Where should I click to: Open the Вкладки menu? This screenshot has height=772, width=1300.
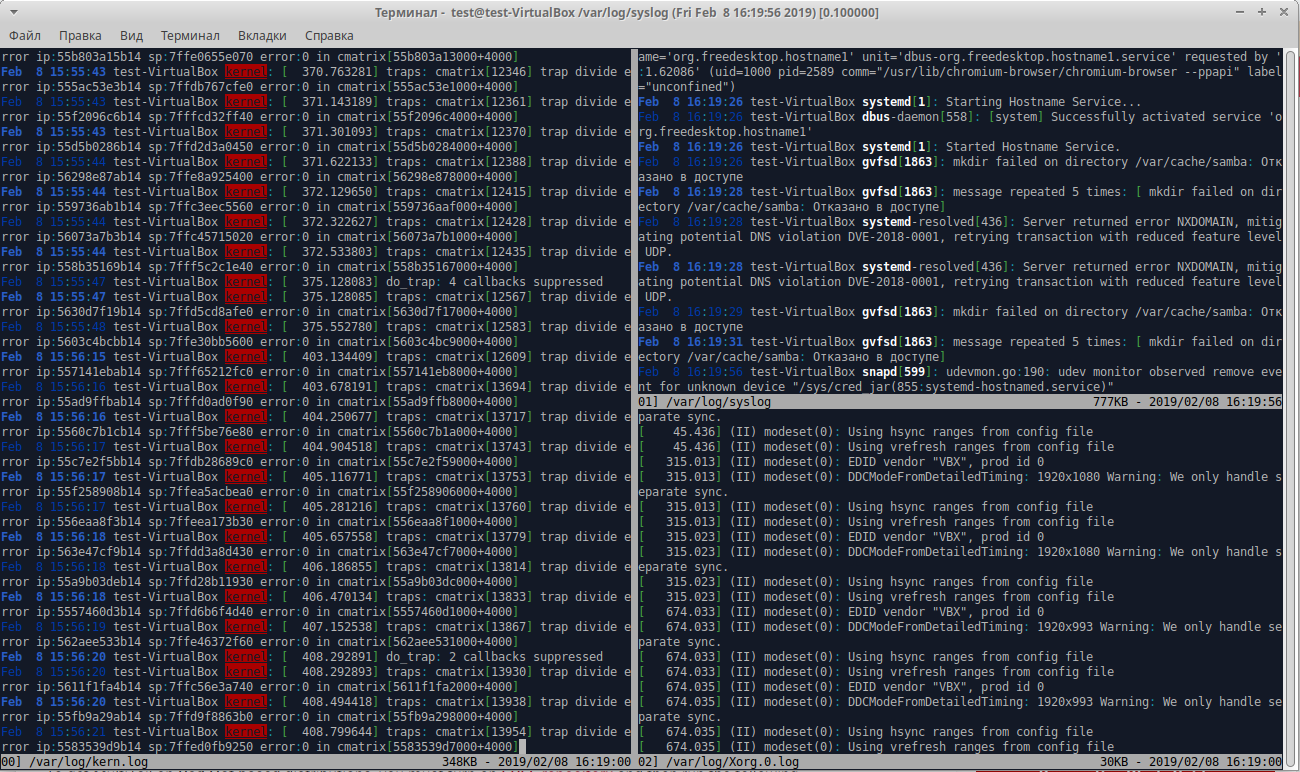(x=262, y=35)
